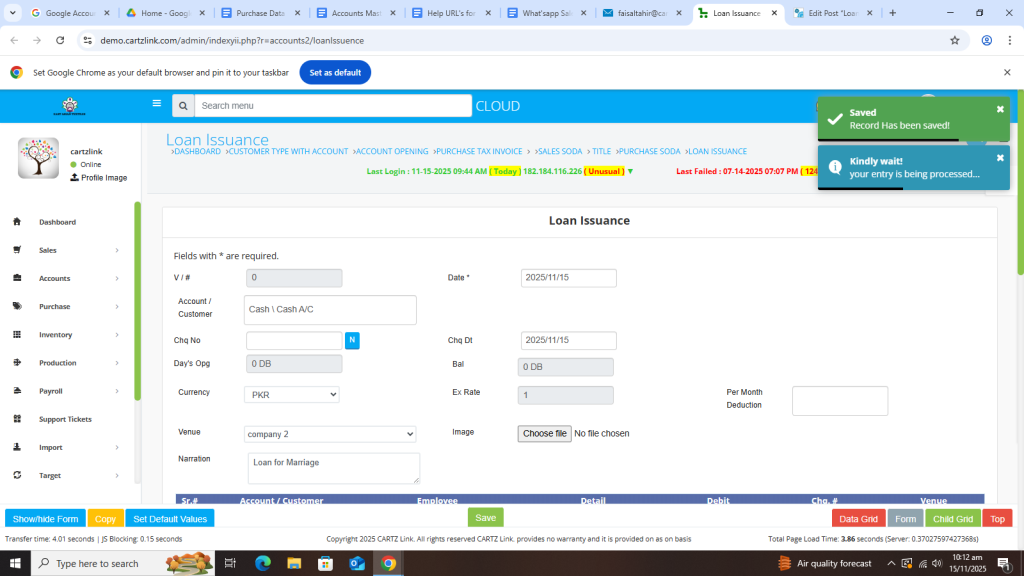
Task: Click the Set Default Values button
Action: [170, 519]
